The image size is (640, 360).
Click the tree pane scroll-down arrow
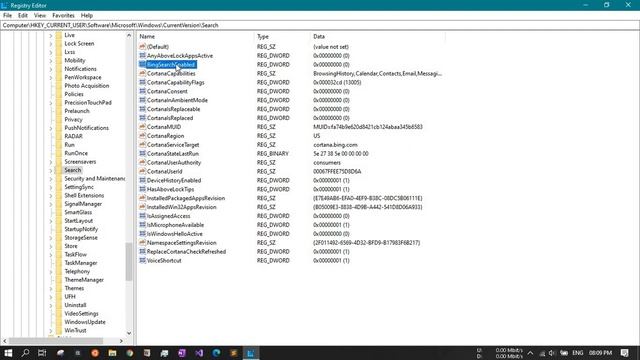tap(129, 333)
